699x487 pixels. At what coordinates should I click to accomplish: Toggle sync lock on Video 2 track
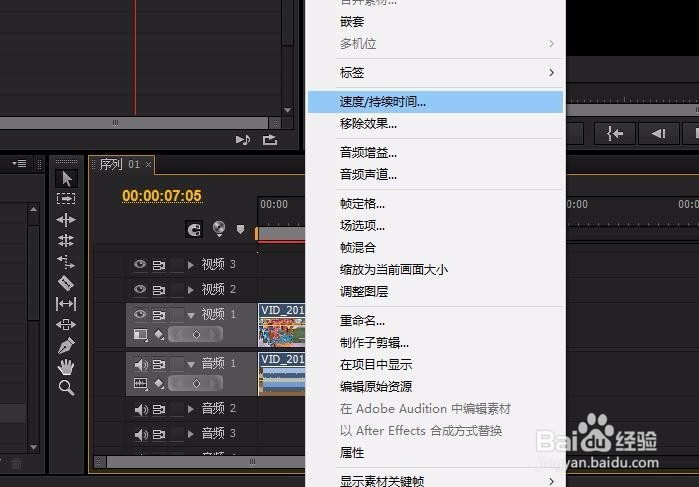(x=159, y=290)
